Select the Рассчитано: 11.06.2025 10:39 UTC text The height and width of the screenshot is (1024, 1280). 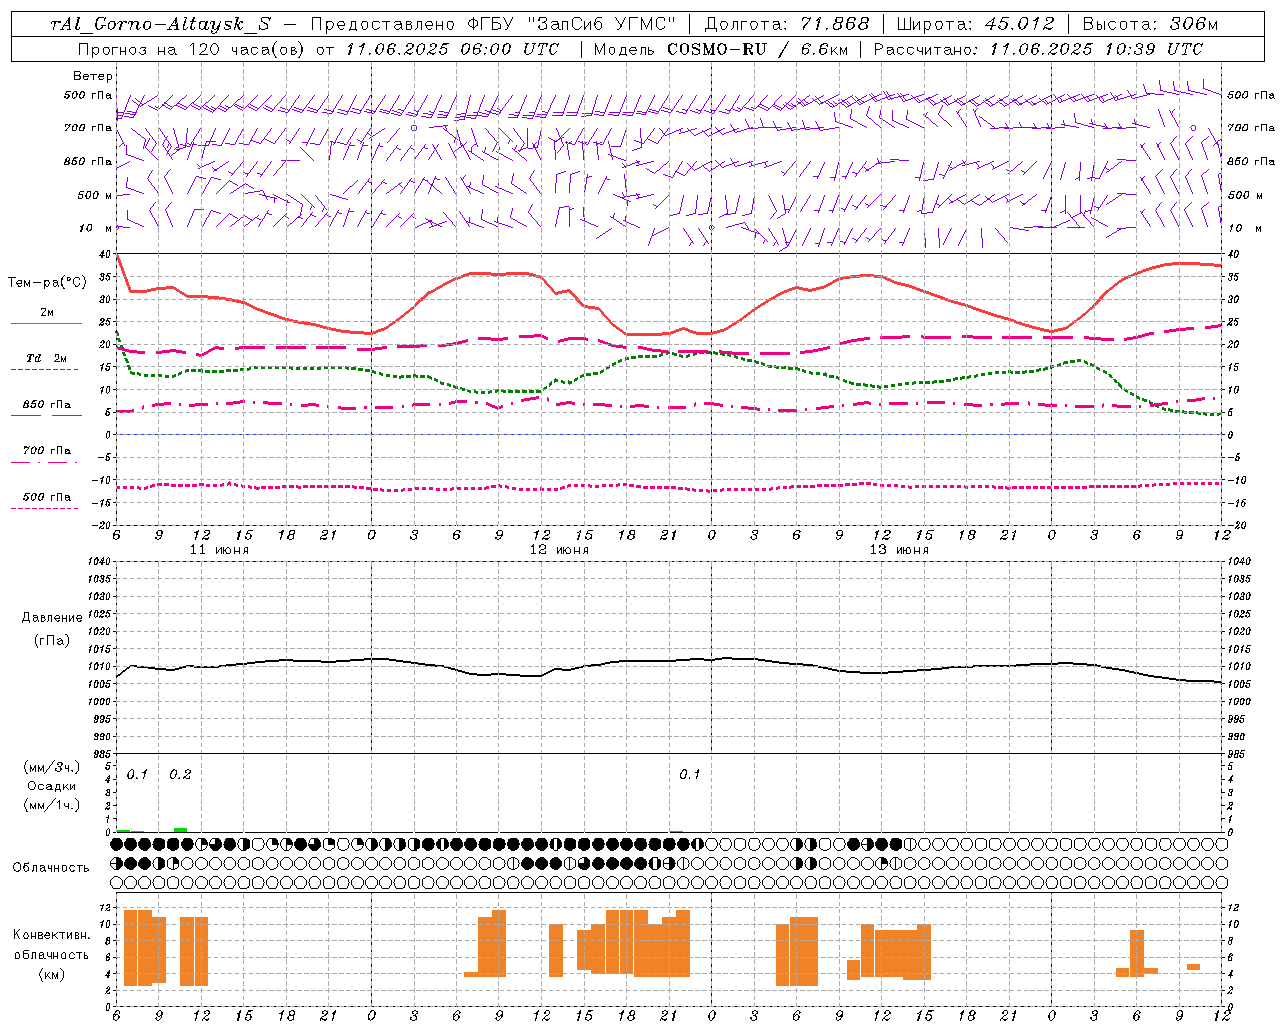(1038, 48)
